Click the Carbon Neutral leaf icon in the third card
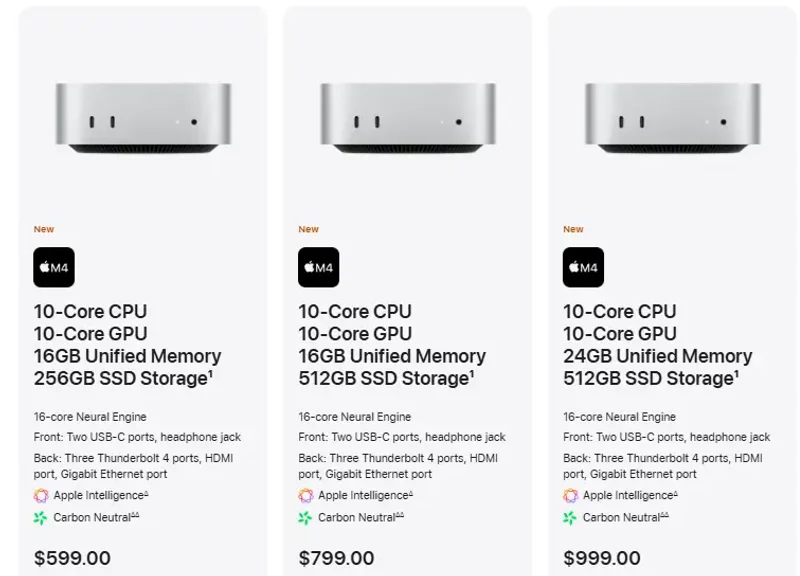Screen dimensions: 800x576 [x=570, y=518]
